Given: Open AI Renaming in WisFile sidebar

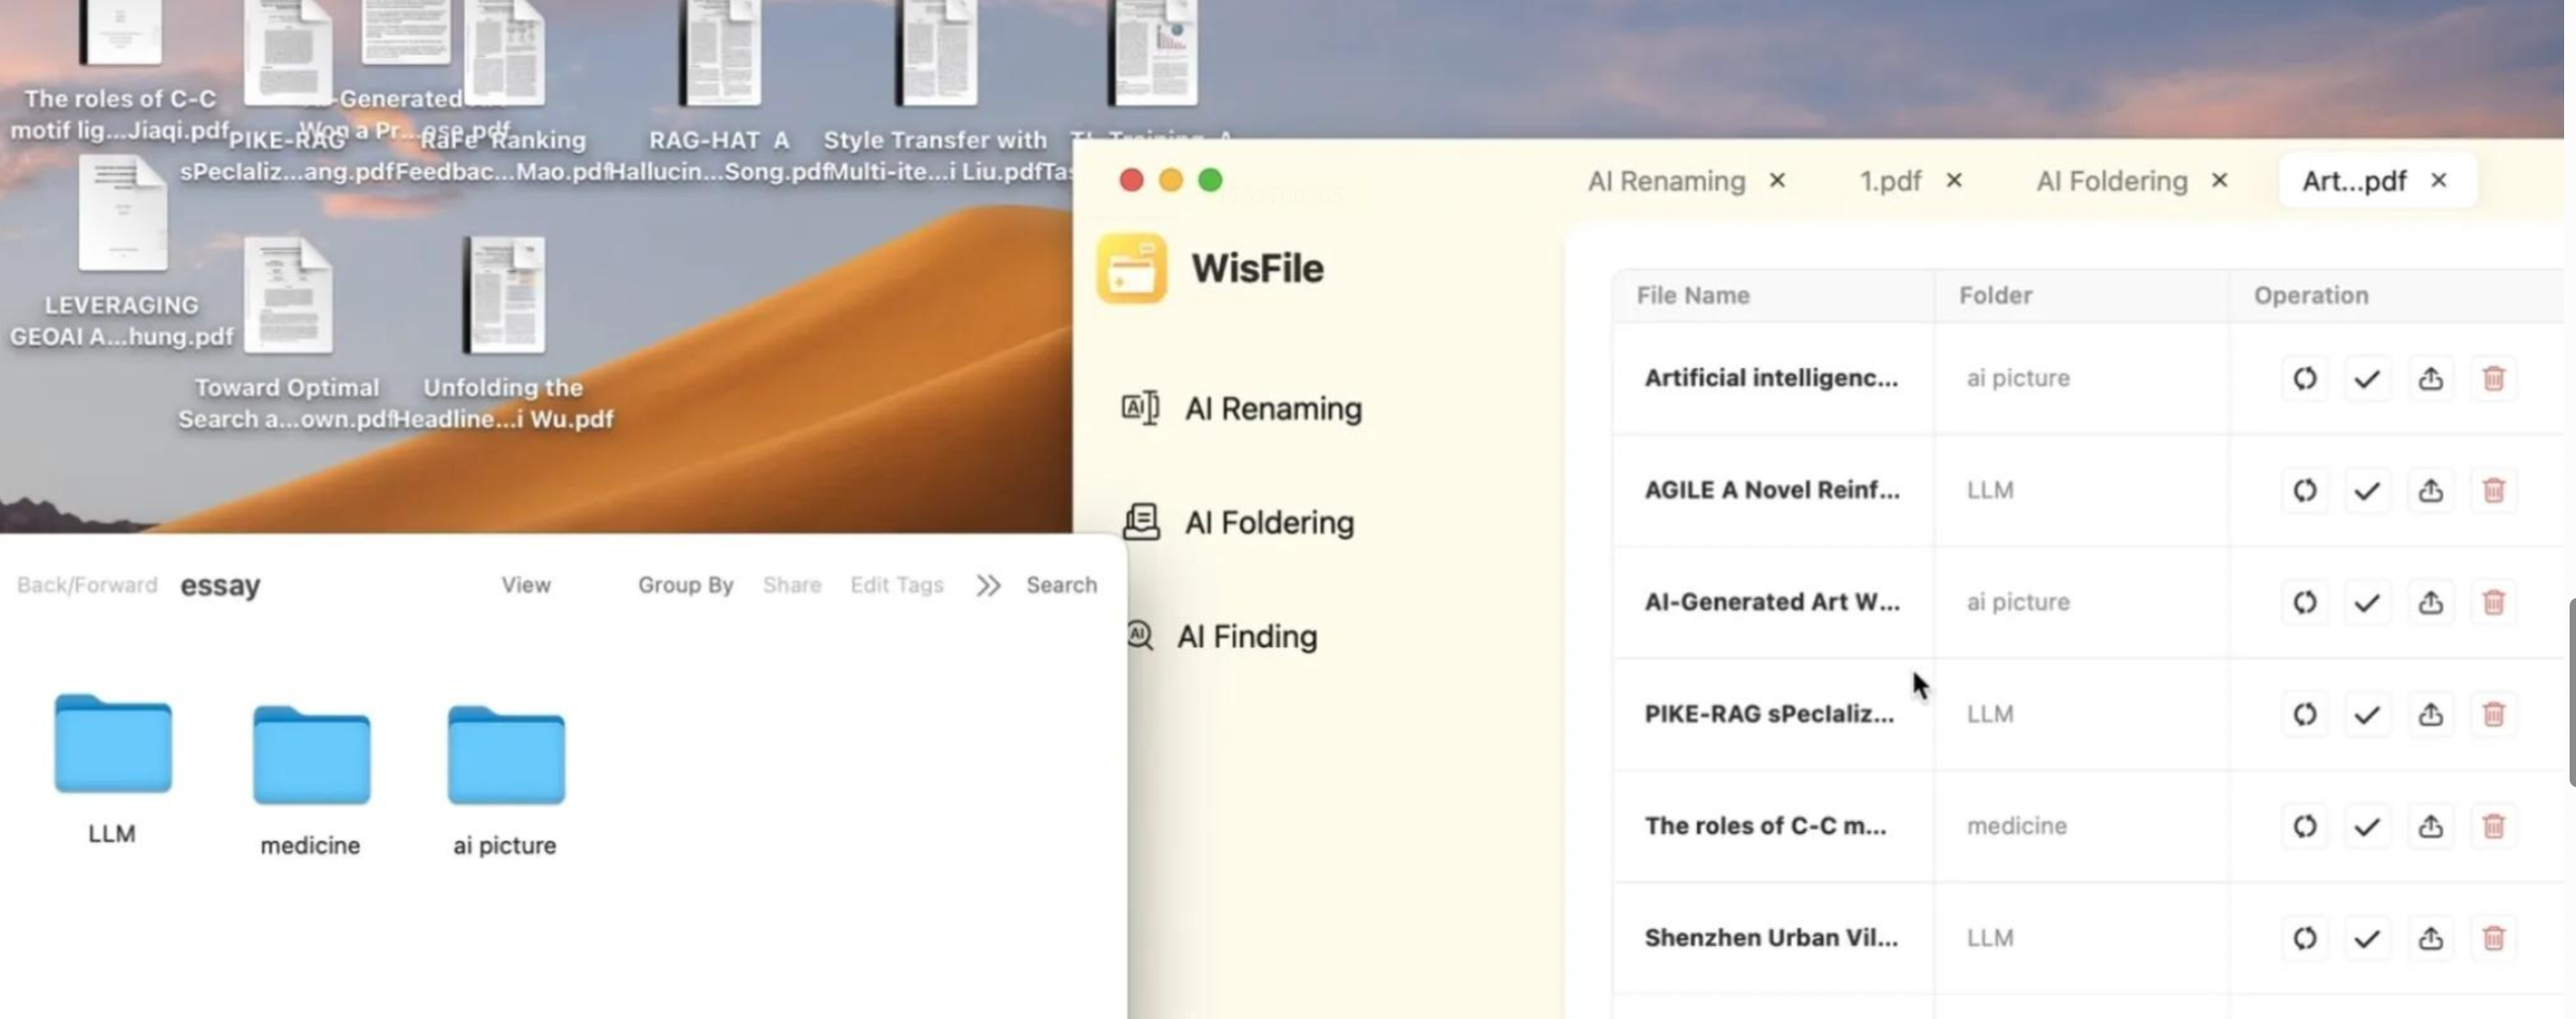Looking at the screenshot, I should 1242,409.
